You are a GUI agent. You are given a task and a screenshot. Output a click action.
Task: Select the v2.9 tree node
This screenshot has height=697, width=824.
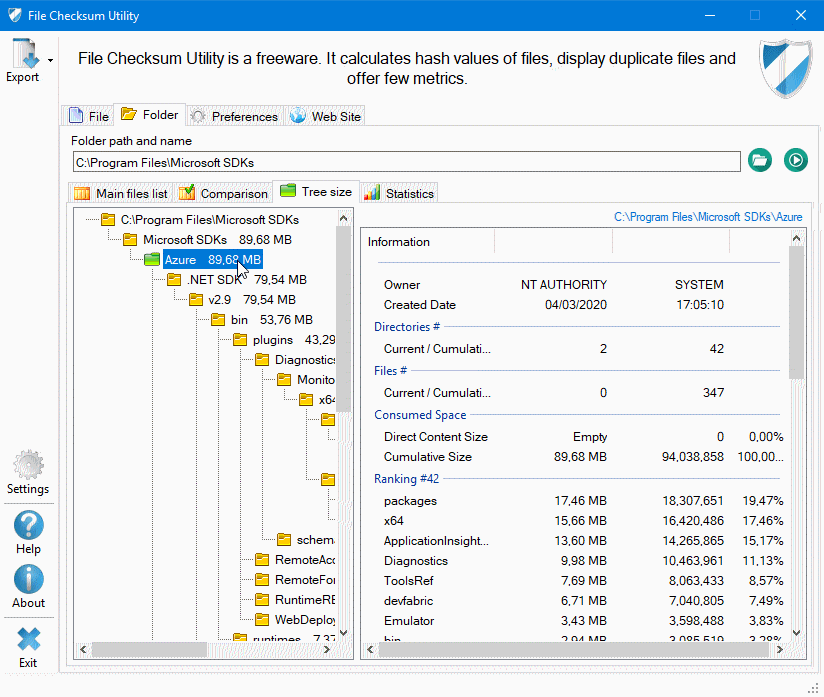pos(219,299)
